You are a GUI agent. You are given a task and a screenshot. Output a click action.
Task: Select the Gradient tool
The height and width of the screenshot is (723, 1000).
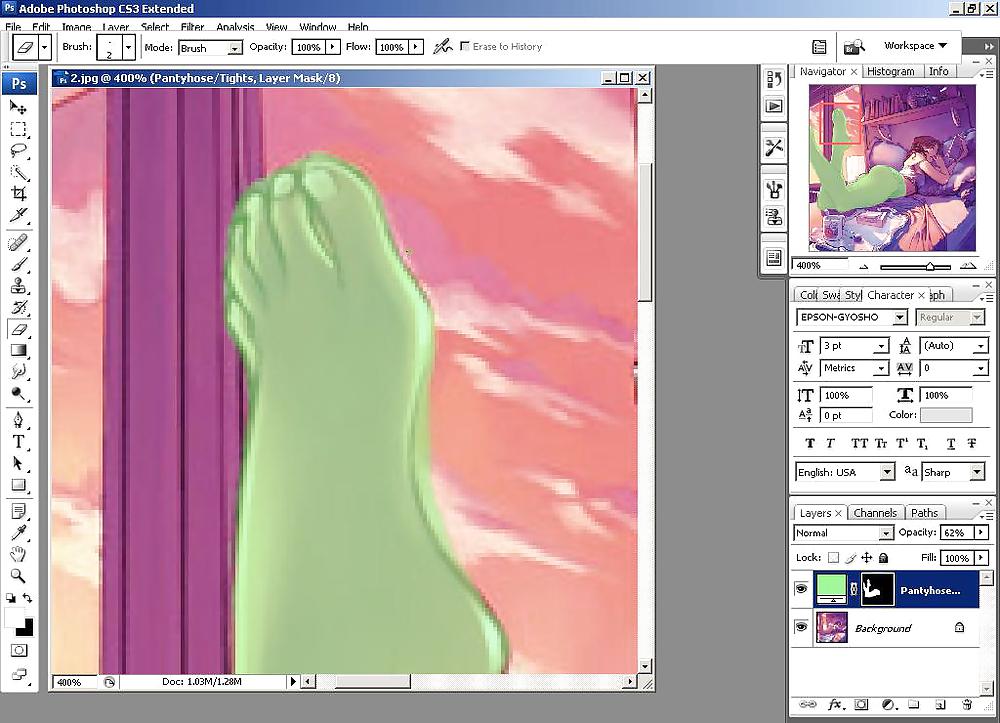coord(18,350)
